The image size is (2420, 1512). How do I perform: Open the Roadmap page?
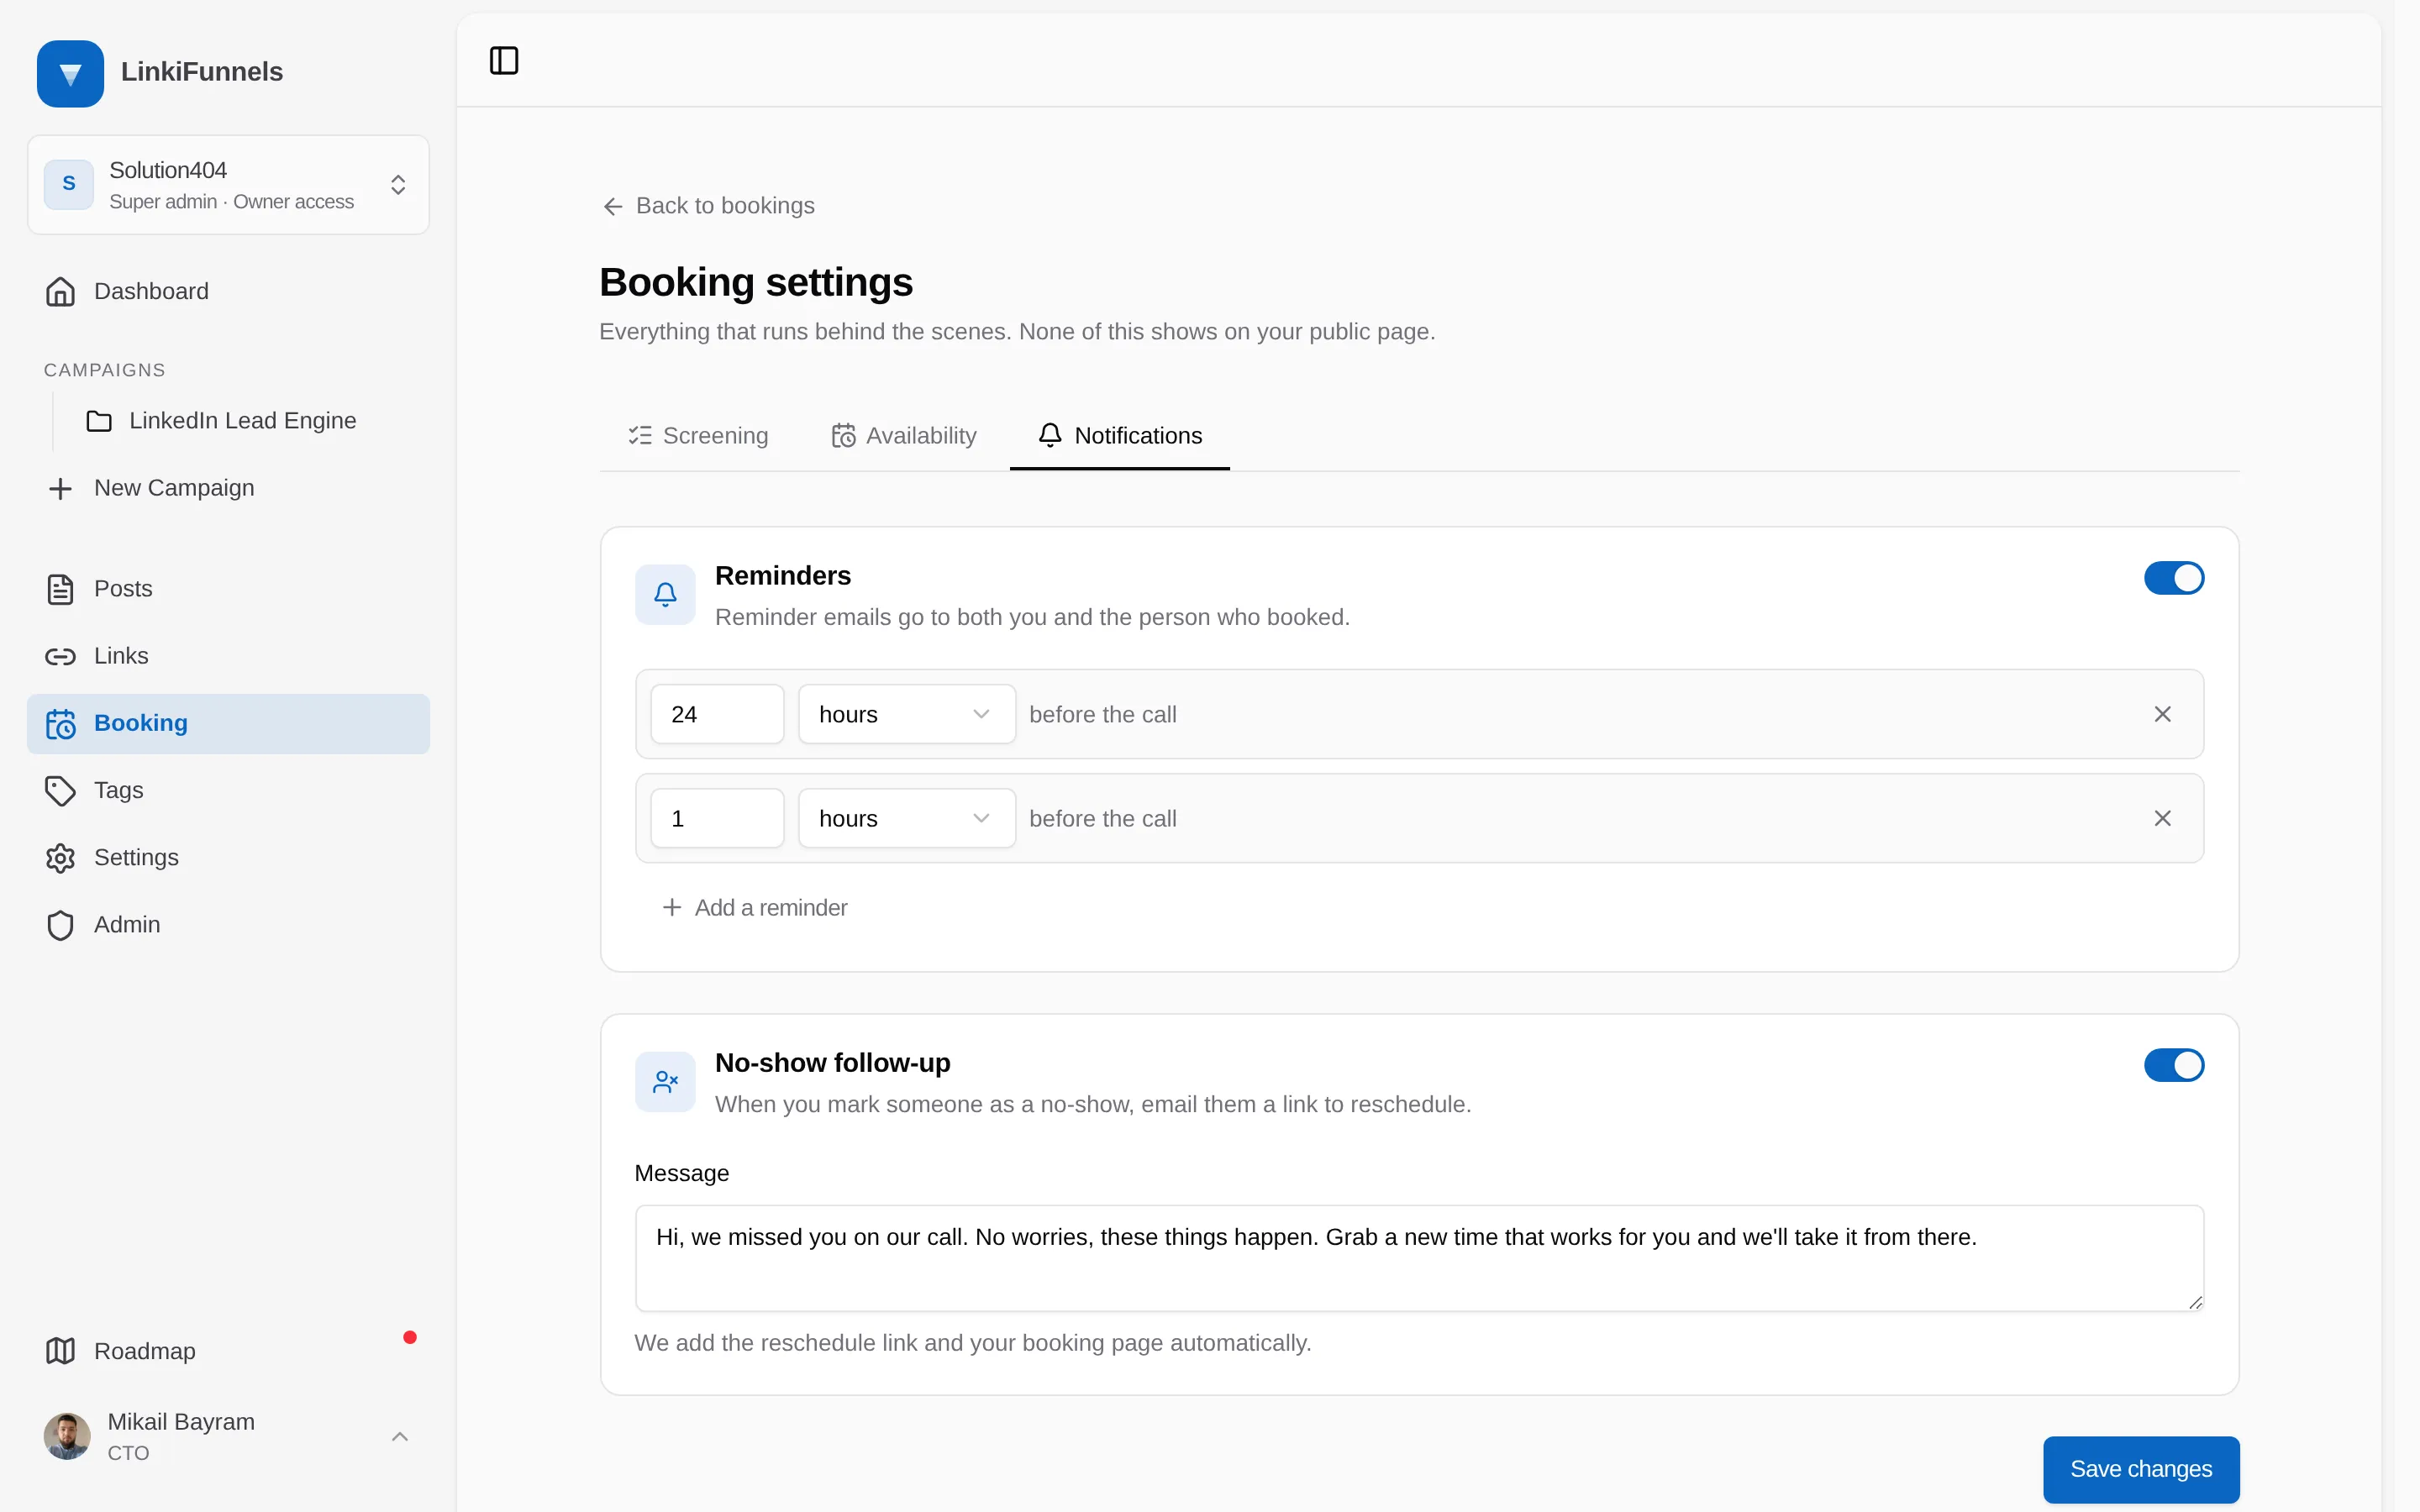tap(228, 1351)
